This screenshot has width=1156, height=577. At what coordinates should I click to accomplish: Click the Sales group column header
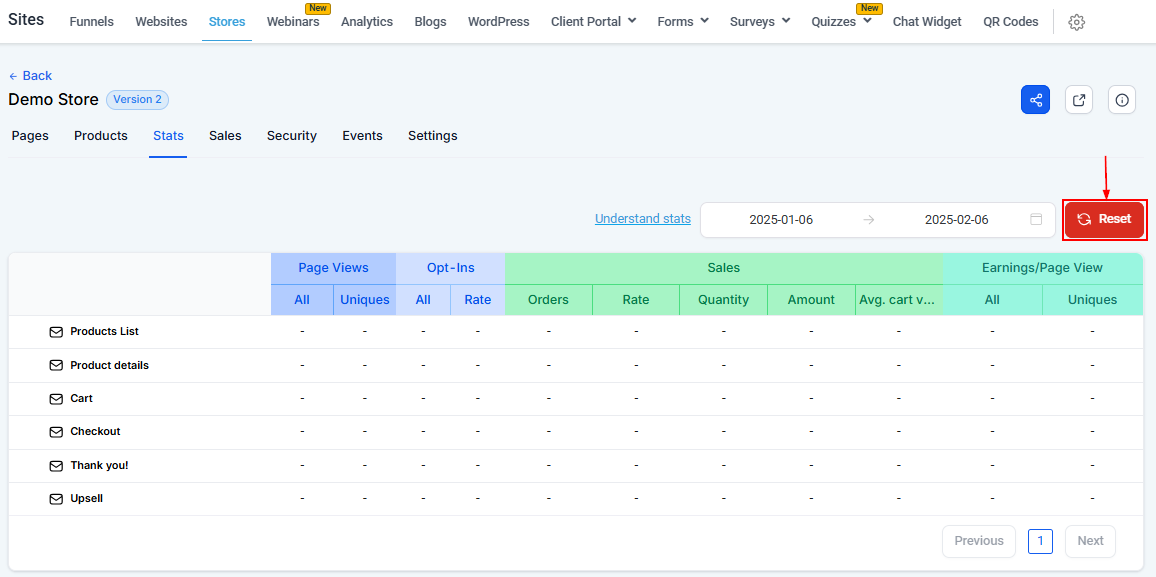coord(724,268)
